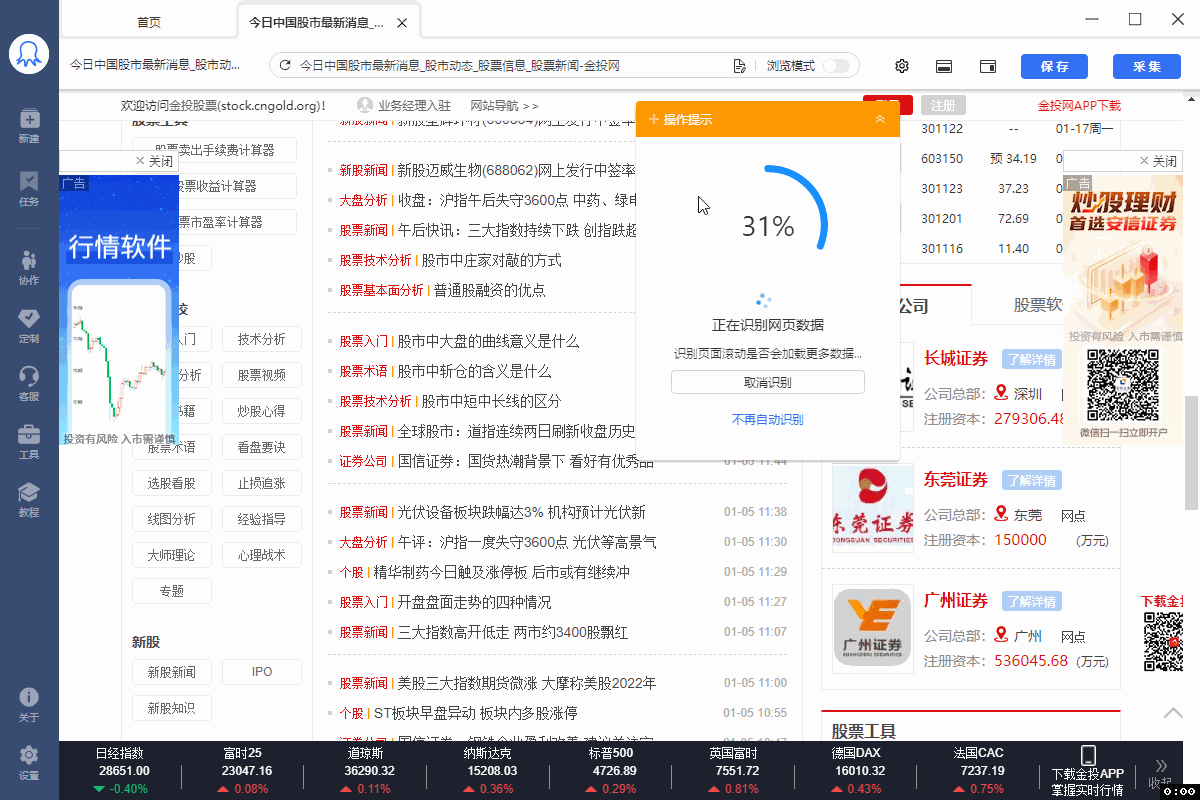Open the 教程 tutorial sidebar item
Viewport: 1200px width, 800px height.
(x=29, y=500)
